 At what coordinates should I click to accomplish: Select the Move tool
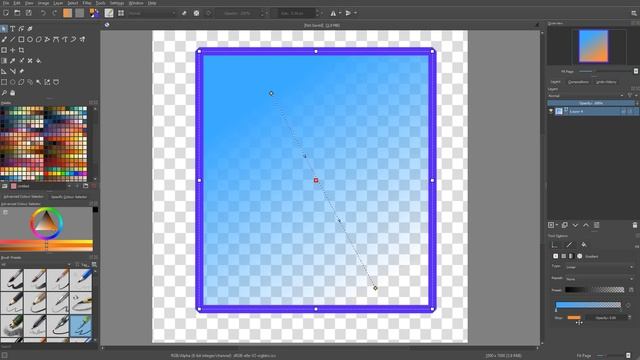point(13,50)
